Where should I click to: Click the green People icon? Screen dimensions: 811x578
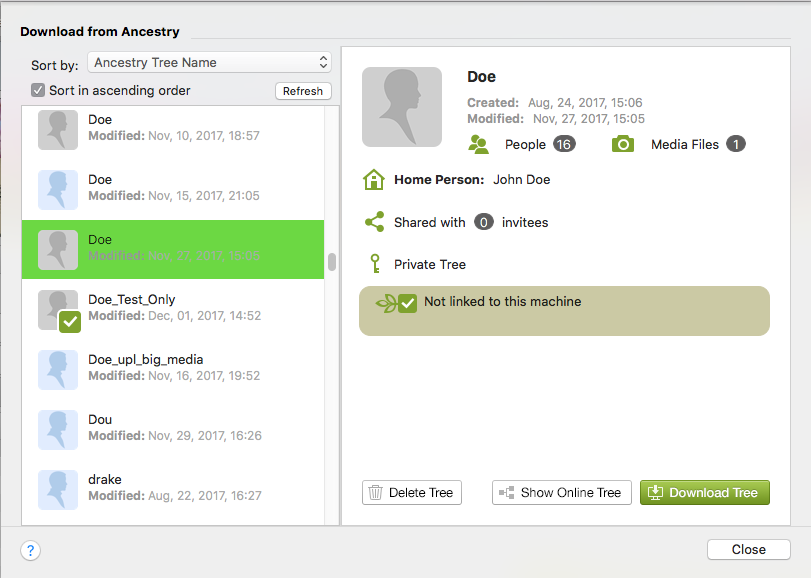[x=478, y=144]
